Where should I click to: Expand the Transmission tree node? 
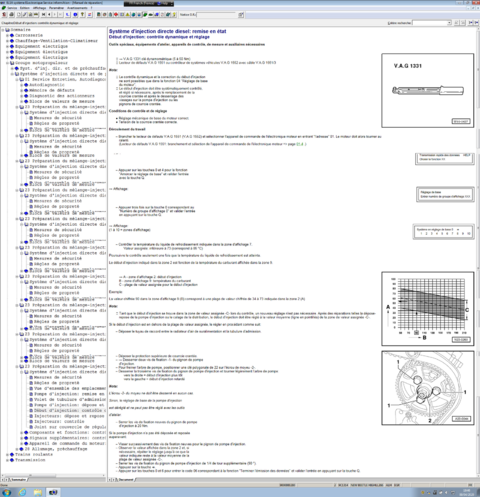[7, 460]
